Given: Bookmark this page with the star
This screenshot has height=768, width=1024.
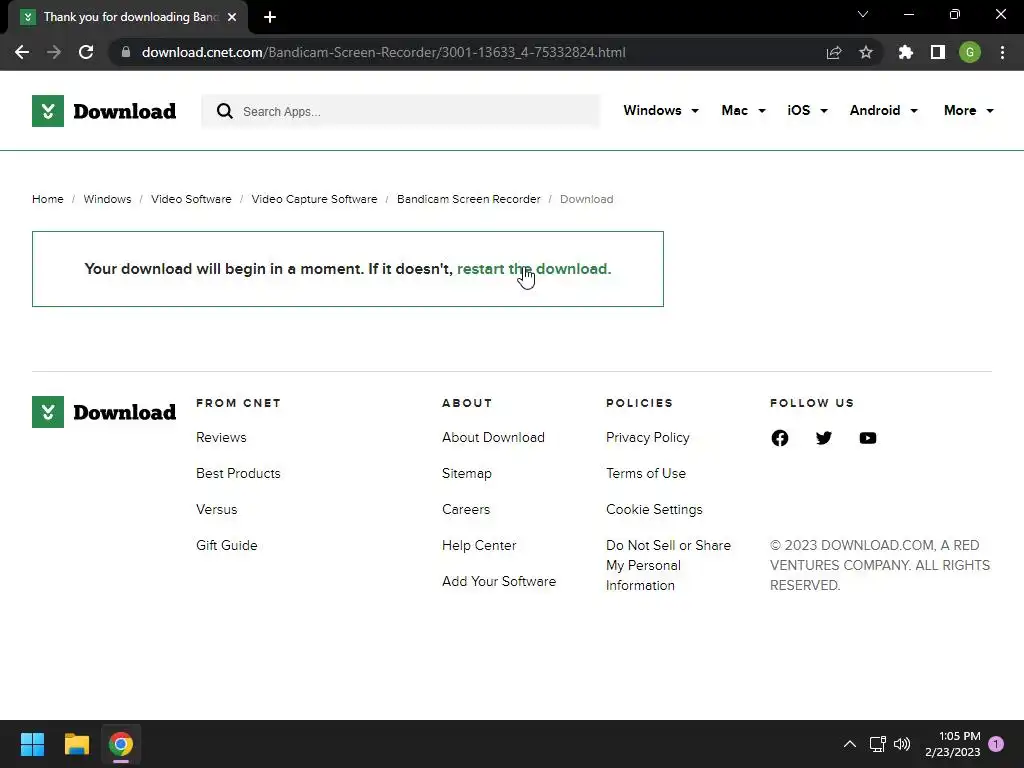Looking at the screenshot, I should pos(866,52).
